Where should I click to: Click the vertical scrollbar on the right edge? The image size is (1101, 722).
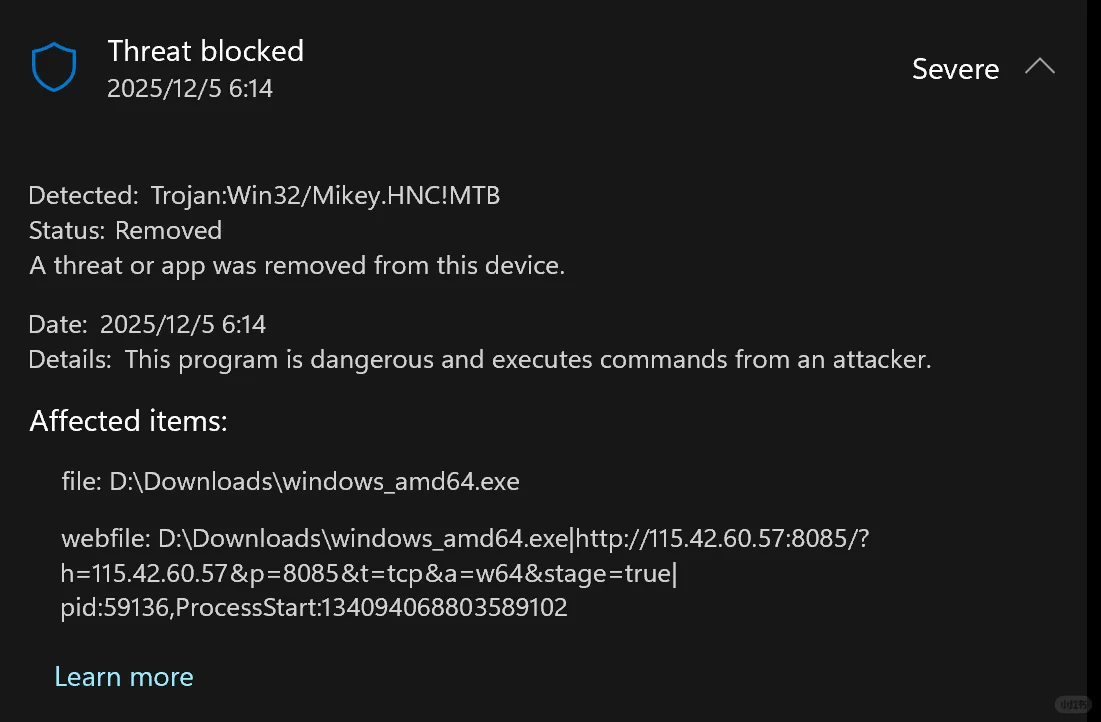click(1093, 360)
